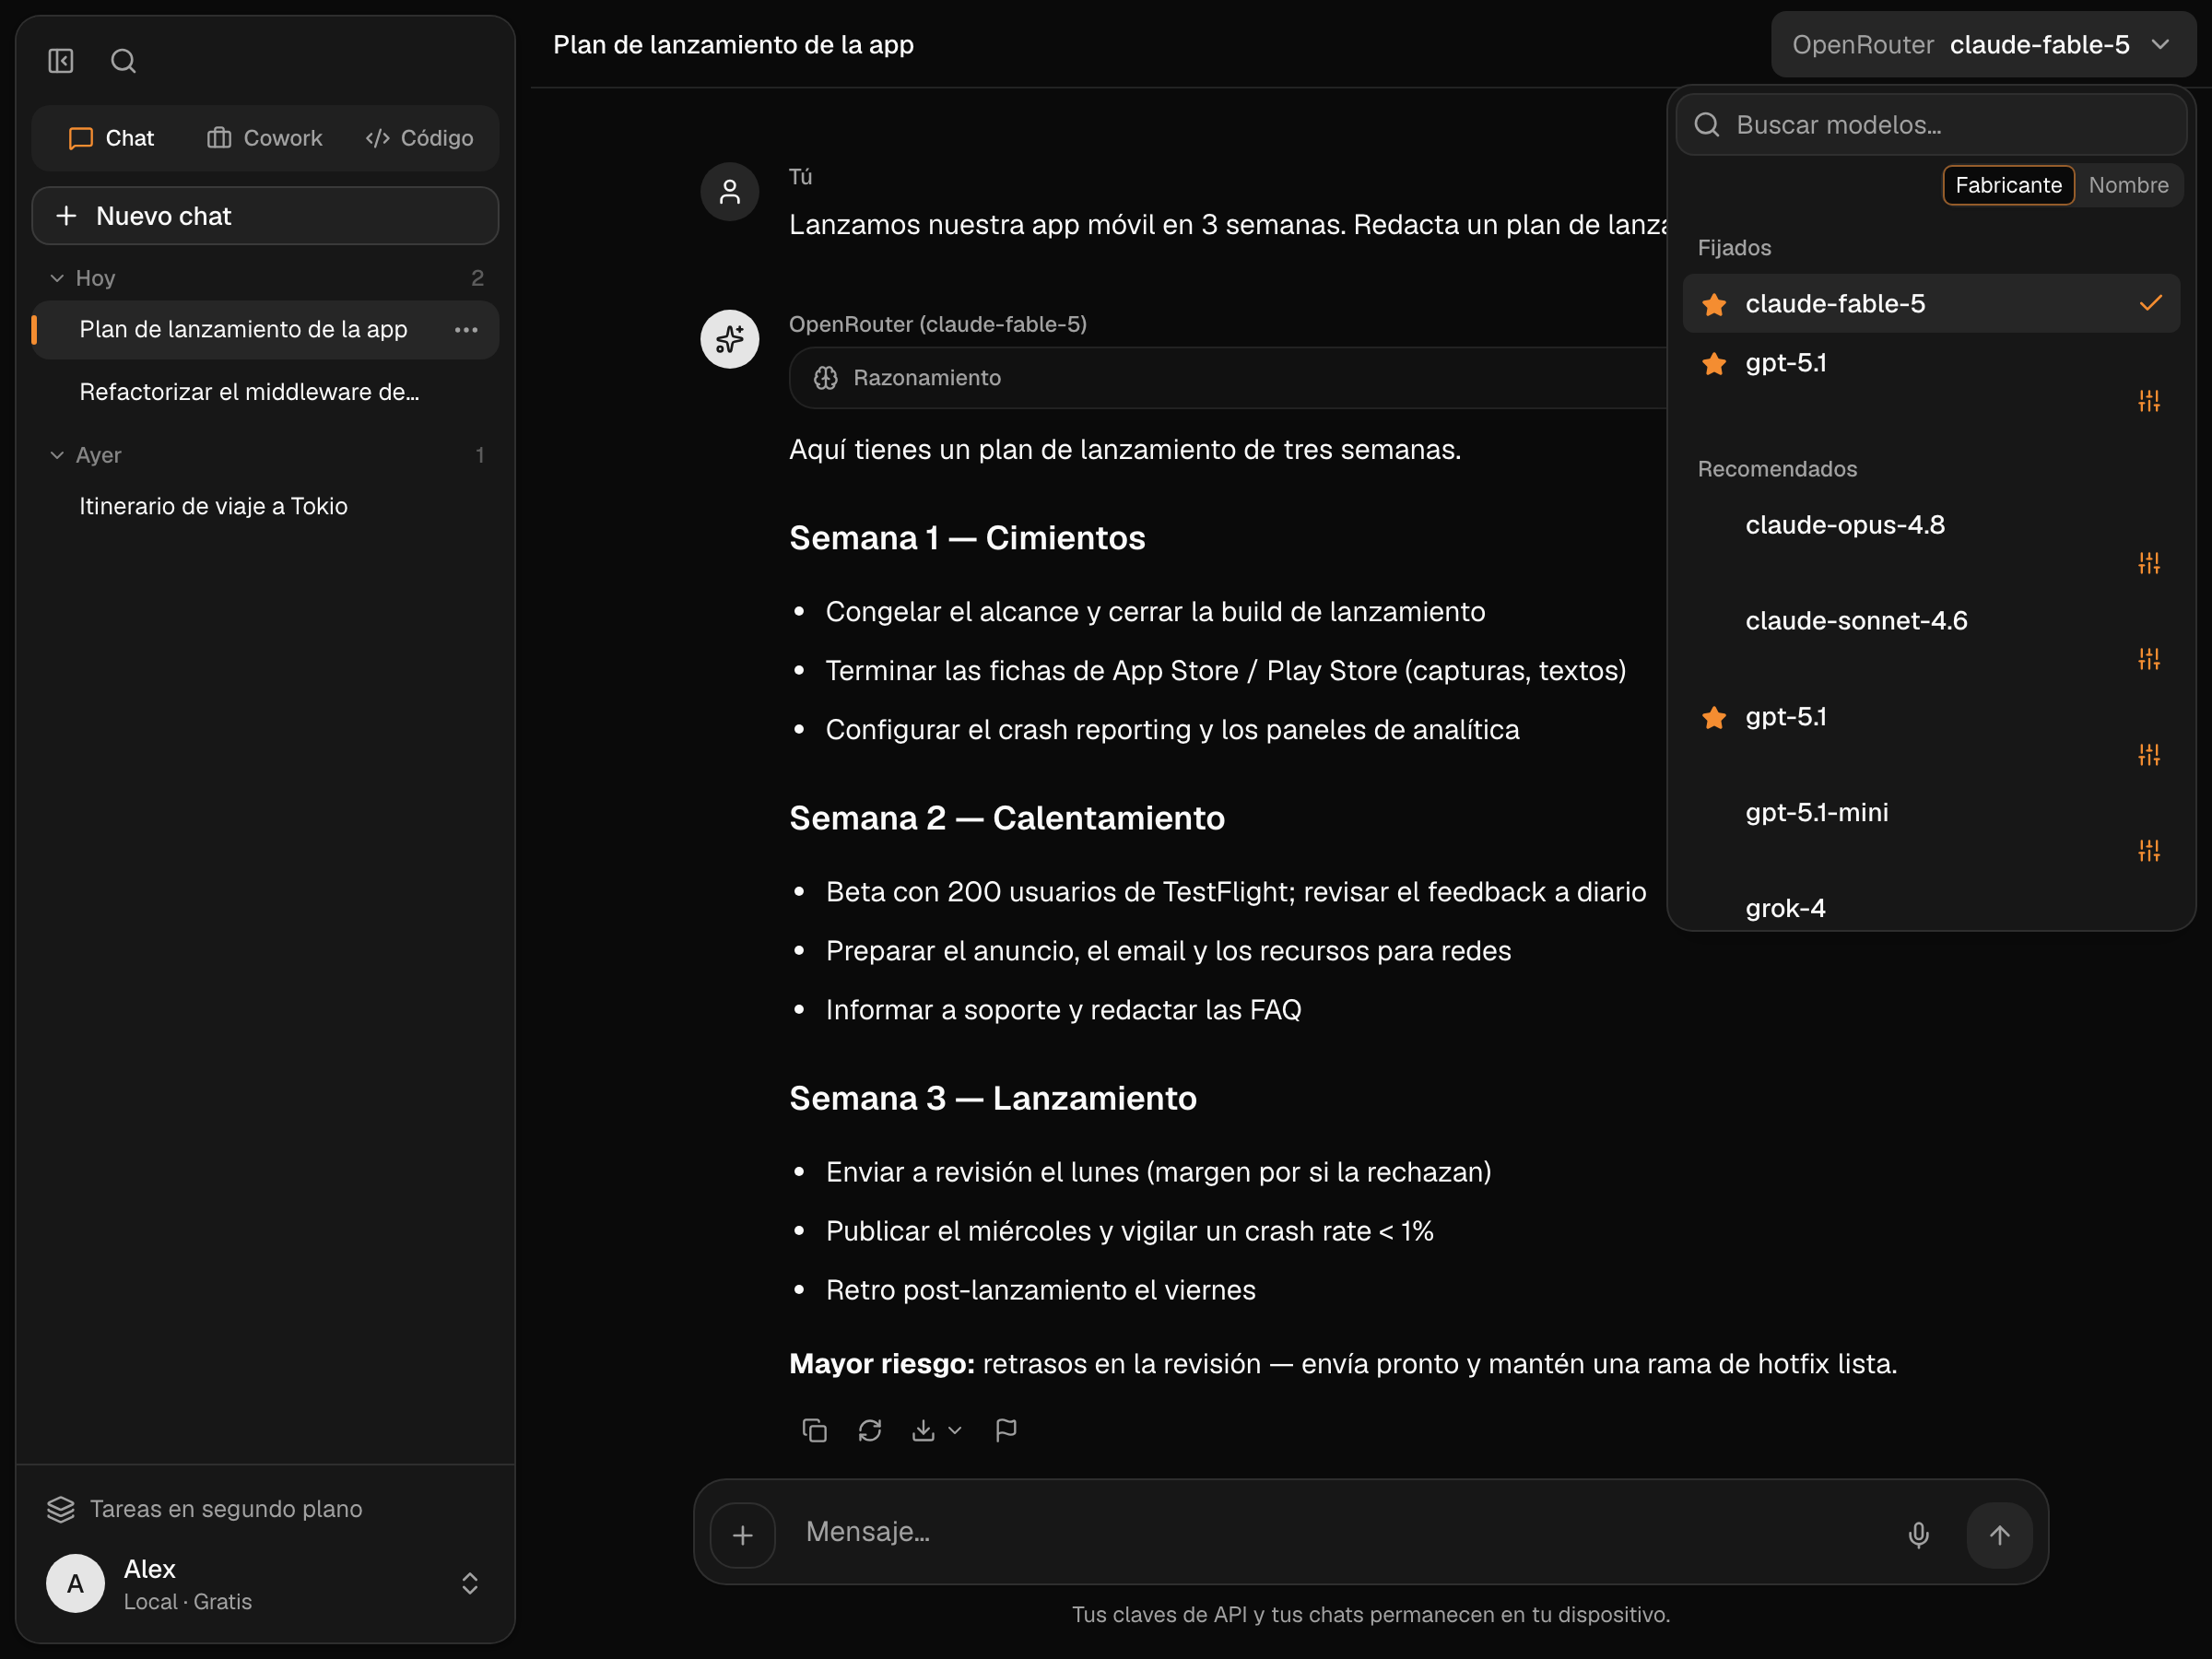Collapse the sidebar panel icon
Viewport: 2212px width, 1659px height.
click(61, 61)
